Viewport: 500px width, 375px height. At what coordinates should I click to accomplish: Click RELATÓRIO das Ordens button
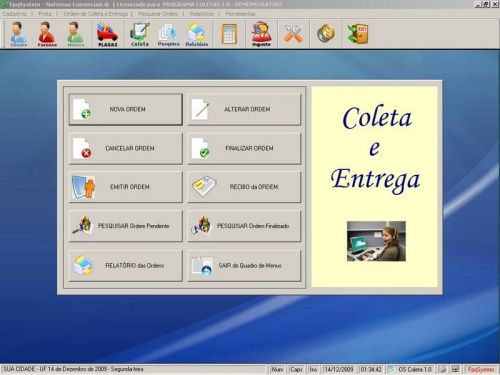[x=126, y=266]
